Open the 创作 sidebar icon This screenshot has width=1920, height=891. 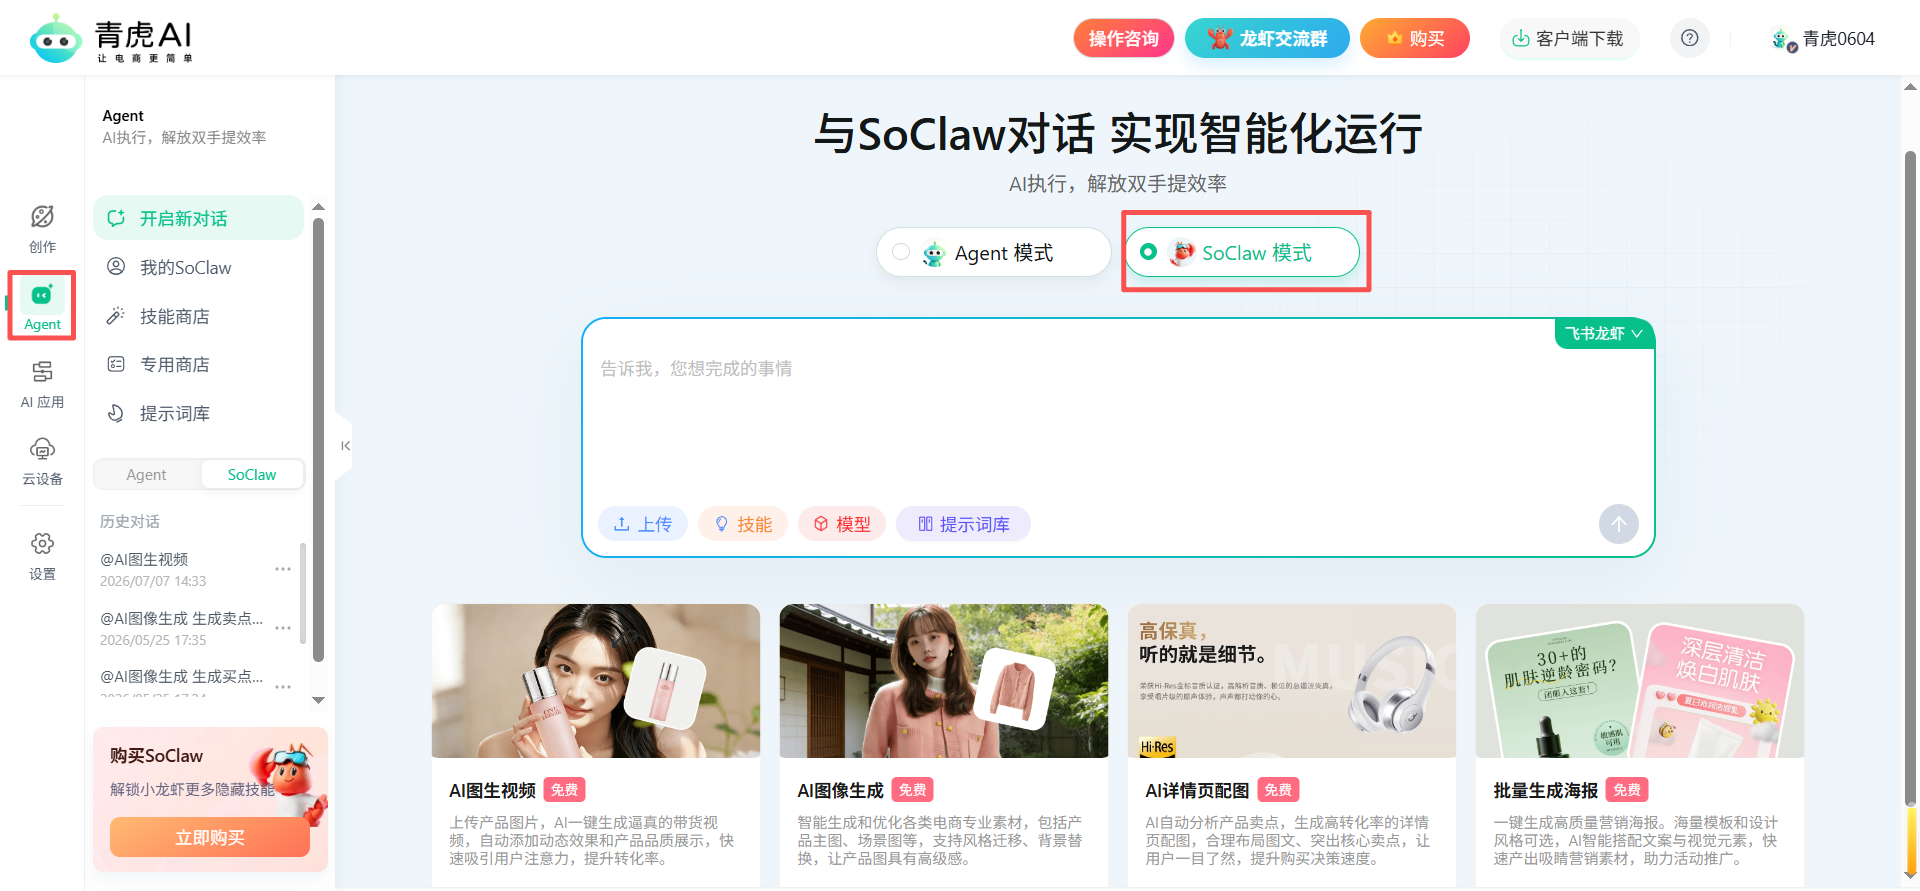point(42,229)
